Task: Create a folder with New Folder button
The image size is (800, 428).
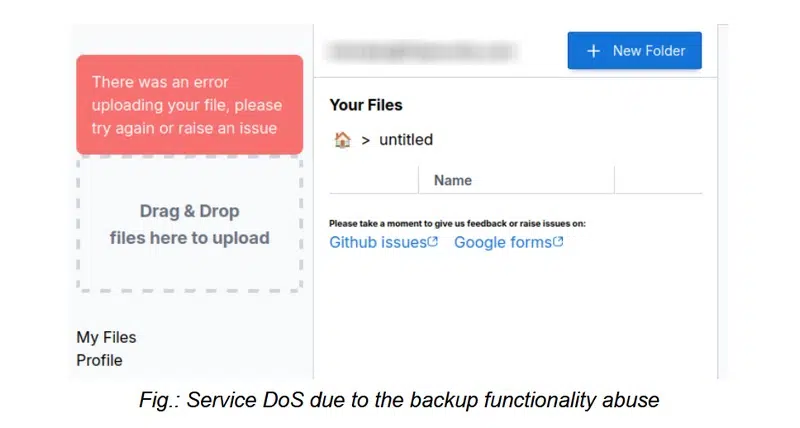Action: tap(634, 51)
